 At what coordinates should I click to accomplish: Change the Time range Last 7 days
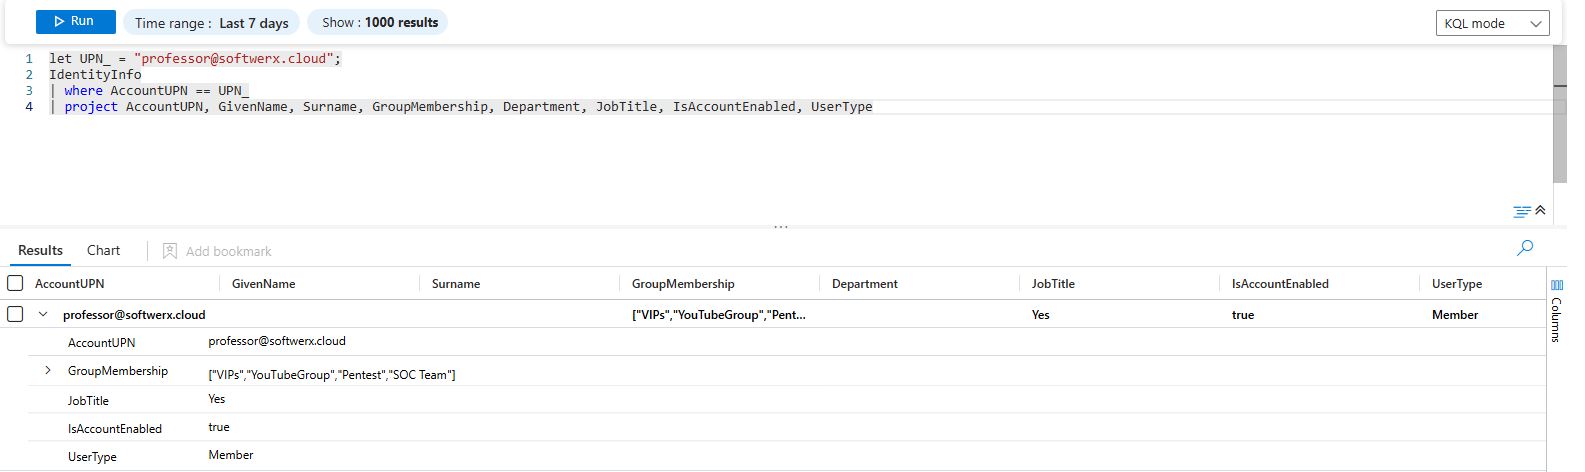(x=212, y=22)
